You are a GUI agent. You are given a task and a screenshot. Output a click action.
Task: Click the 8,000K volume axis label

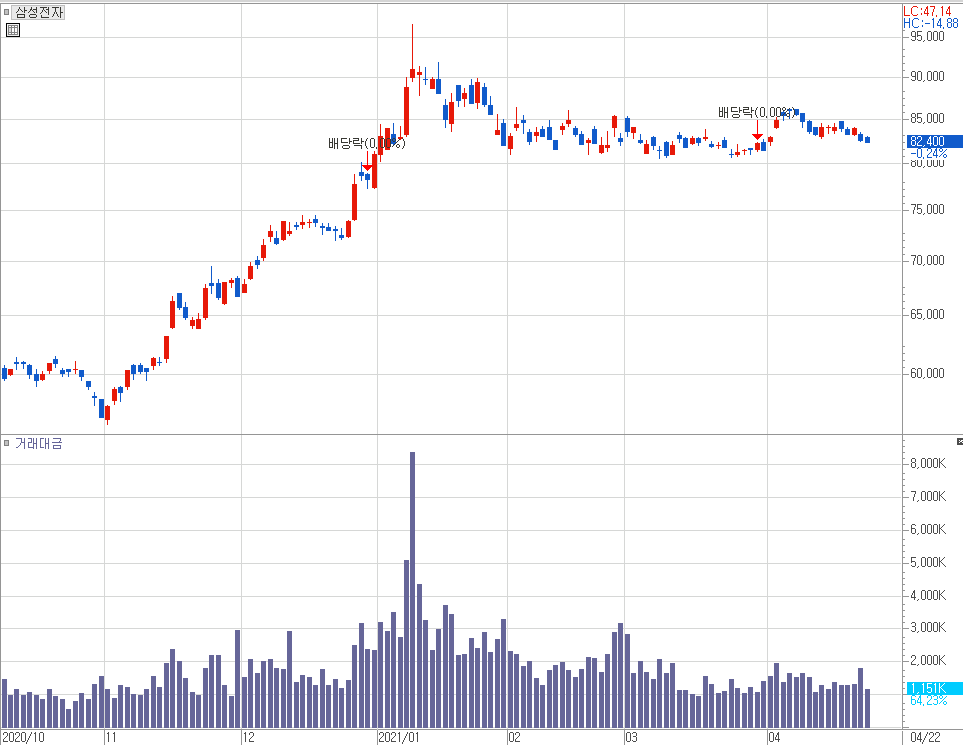pos(926,464)
